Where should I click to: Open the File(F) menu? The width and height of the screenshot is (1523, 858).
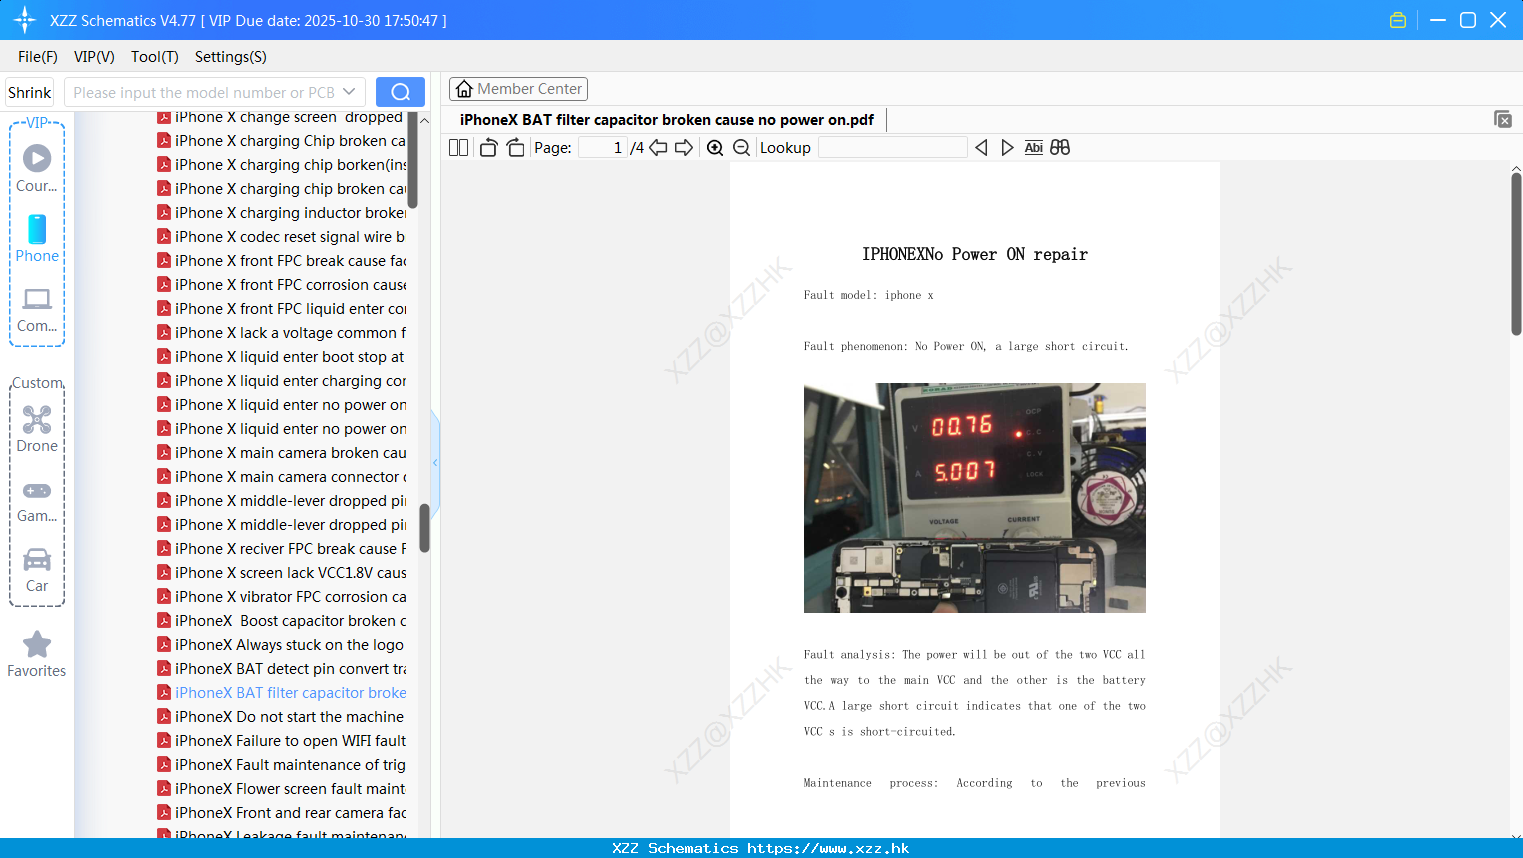coord(38,57)
